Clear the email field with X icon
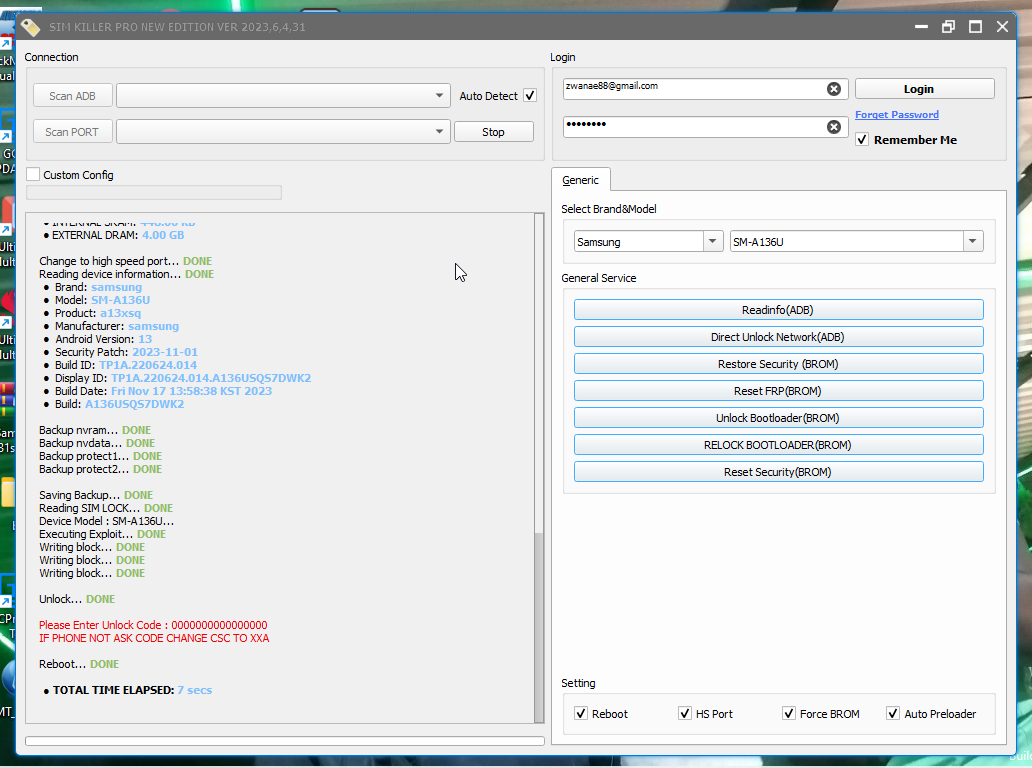Image resolution: width=1032 pixels, height=768 pixels. click(x=833, y=89)
